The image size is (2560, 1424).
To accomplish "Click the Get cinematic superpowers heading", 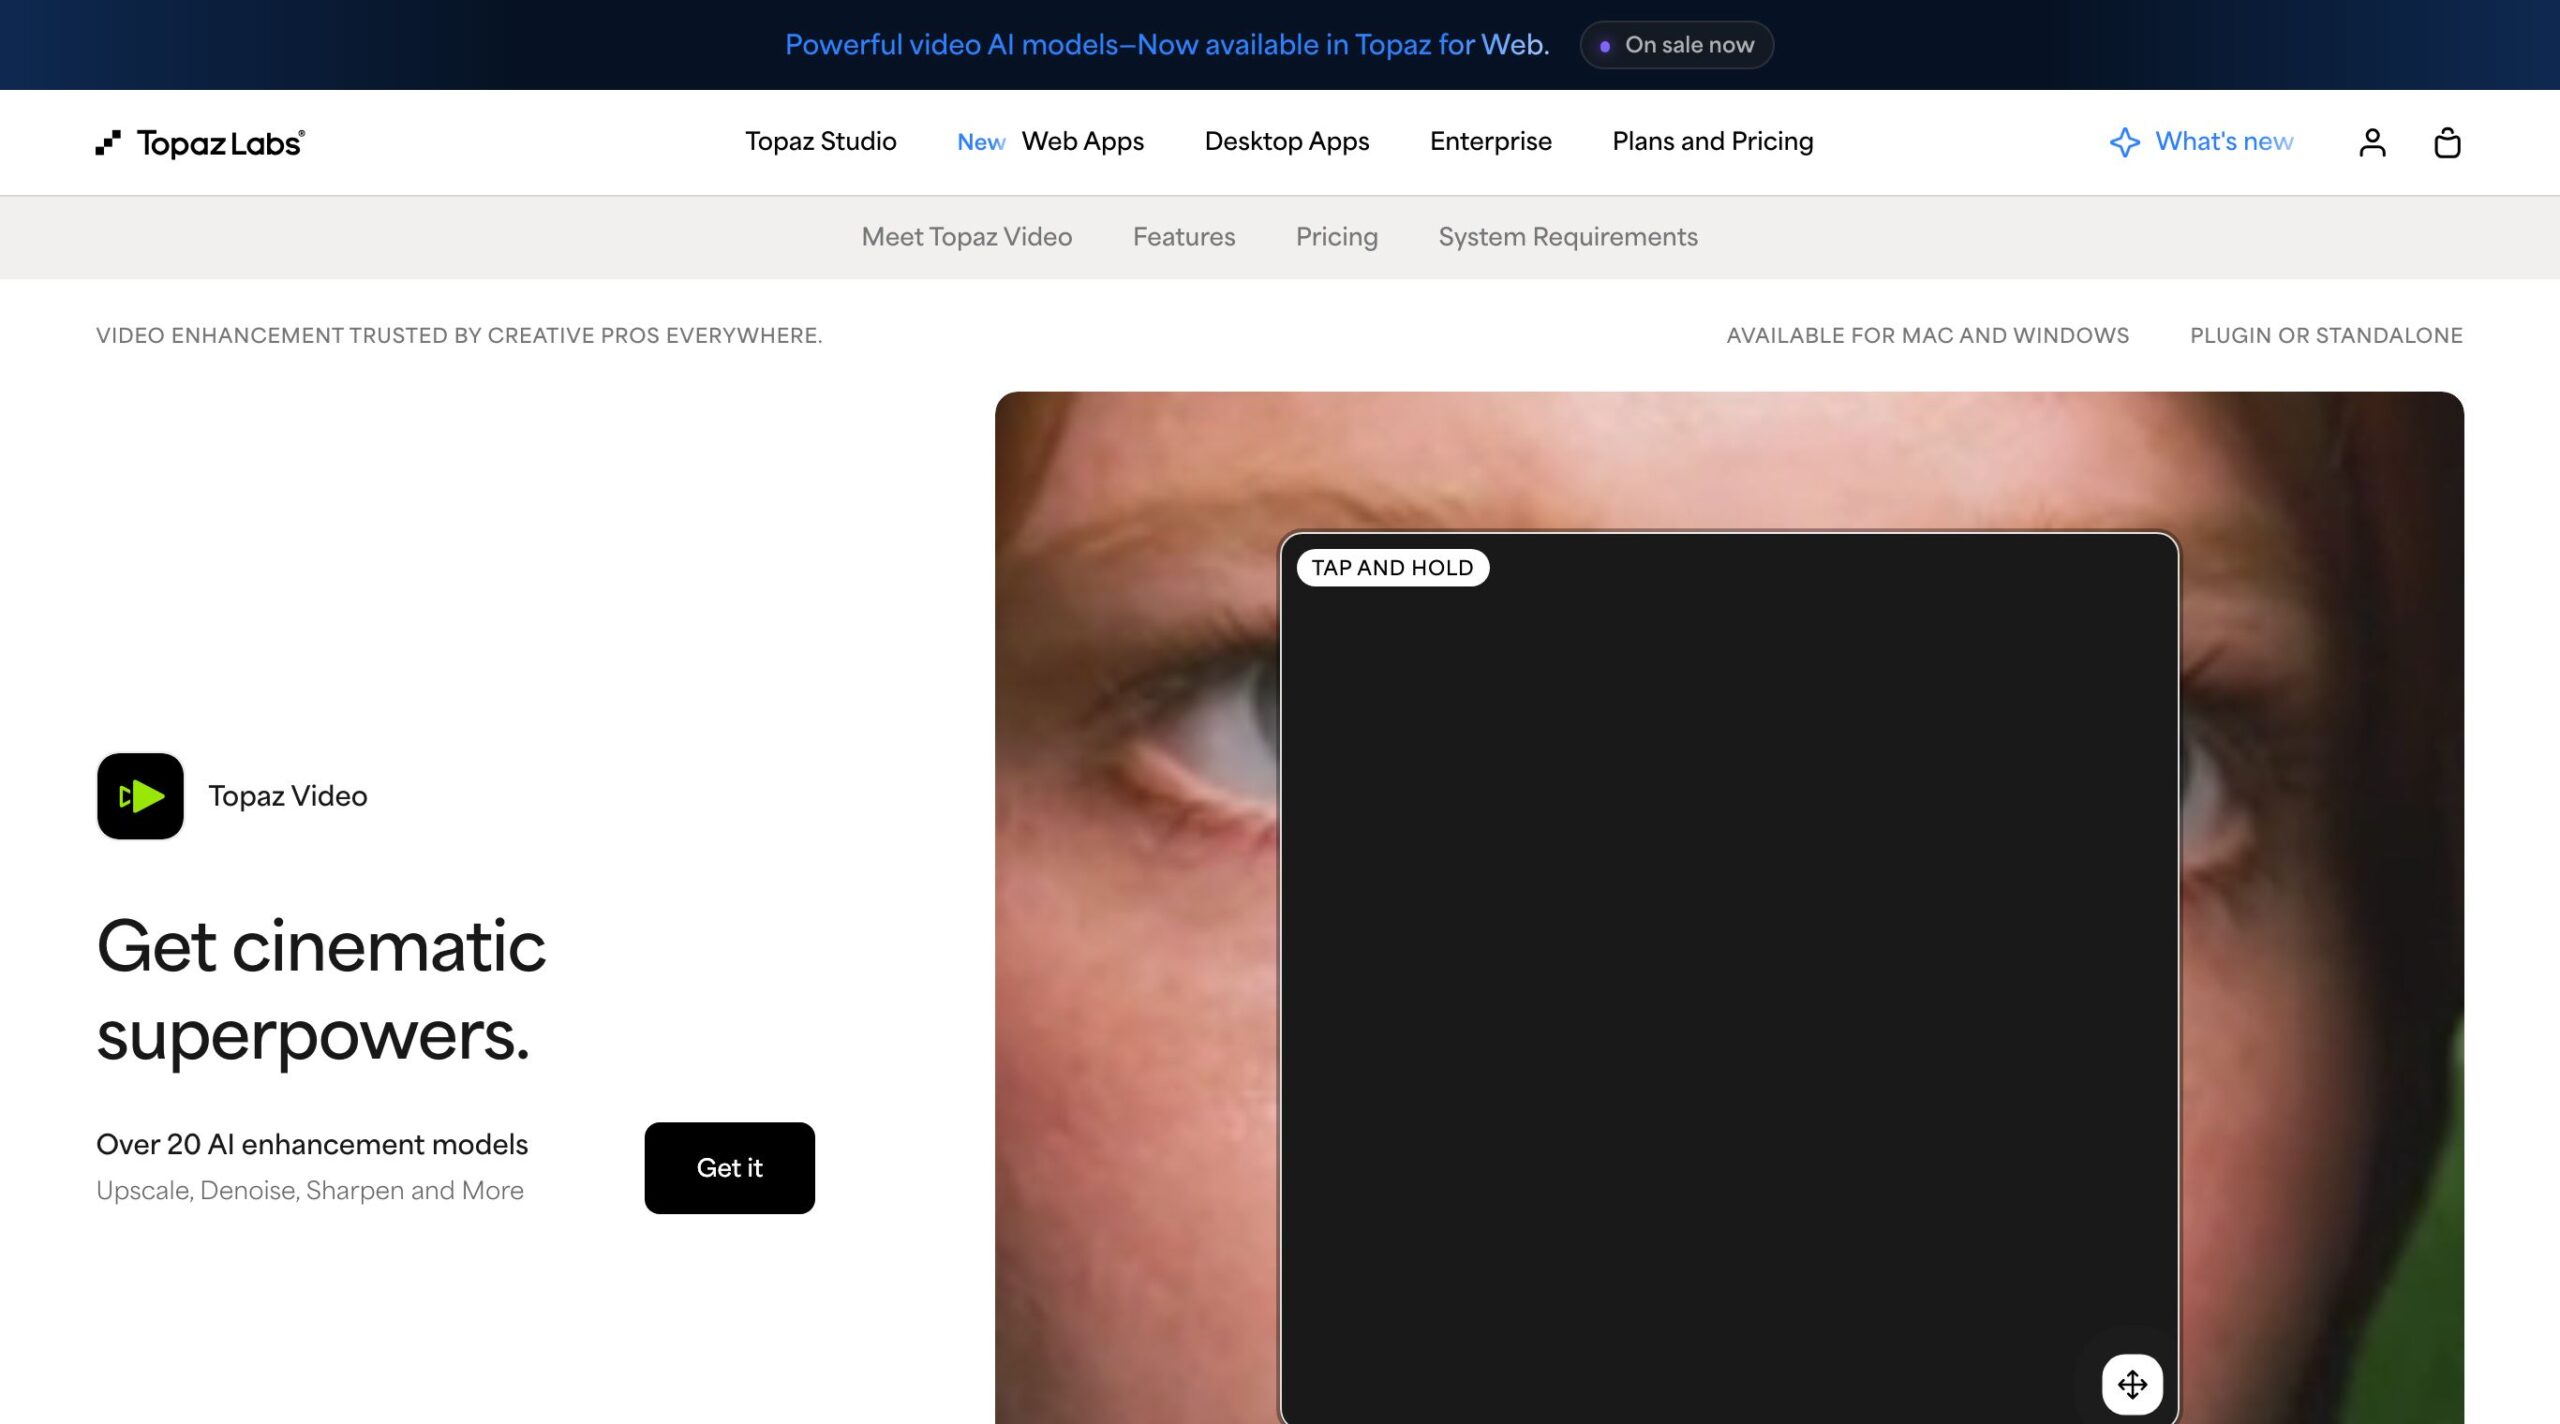I will tap(321, 990).
